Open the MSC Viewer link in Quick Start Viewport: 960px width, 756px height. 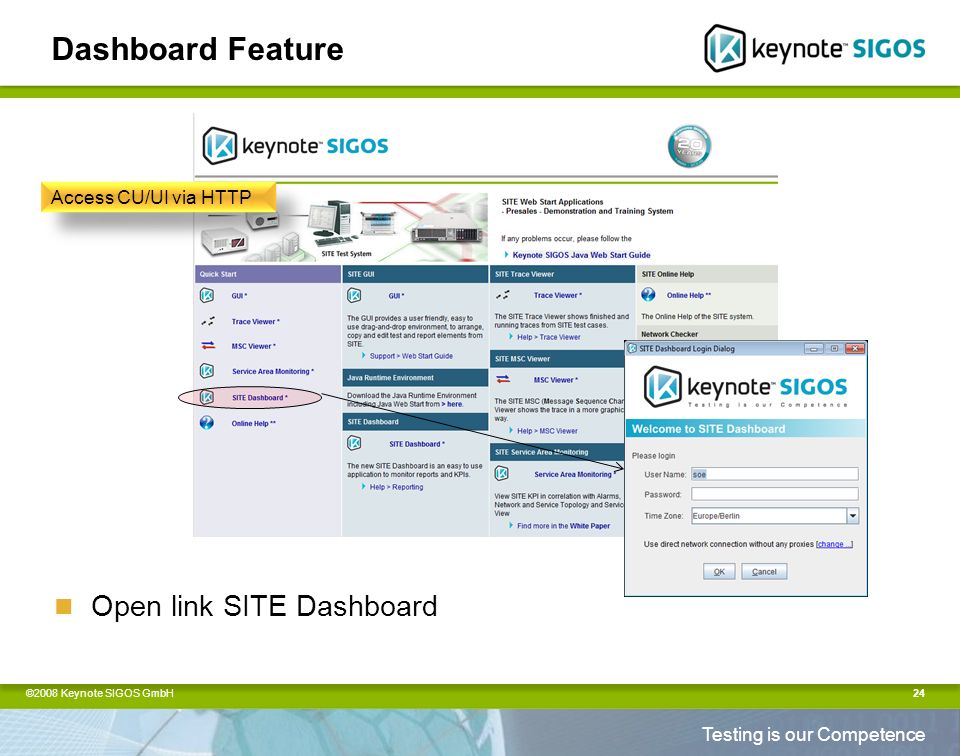point(253,346)
